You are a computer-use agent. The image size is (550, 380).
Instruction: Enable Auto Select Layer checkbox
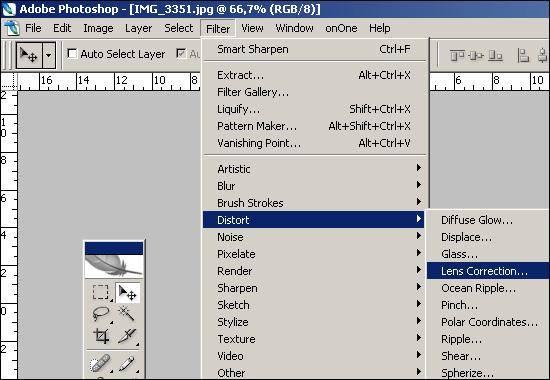coord(72,54)
